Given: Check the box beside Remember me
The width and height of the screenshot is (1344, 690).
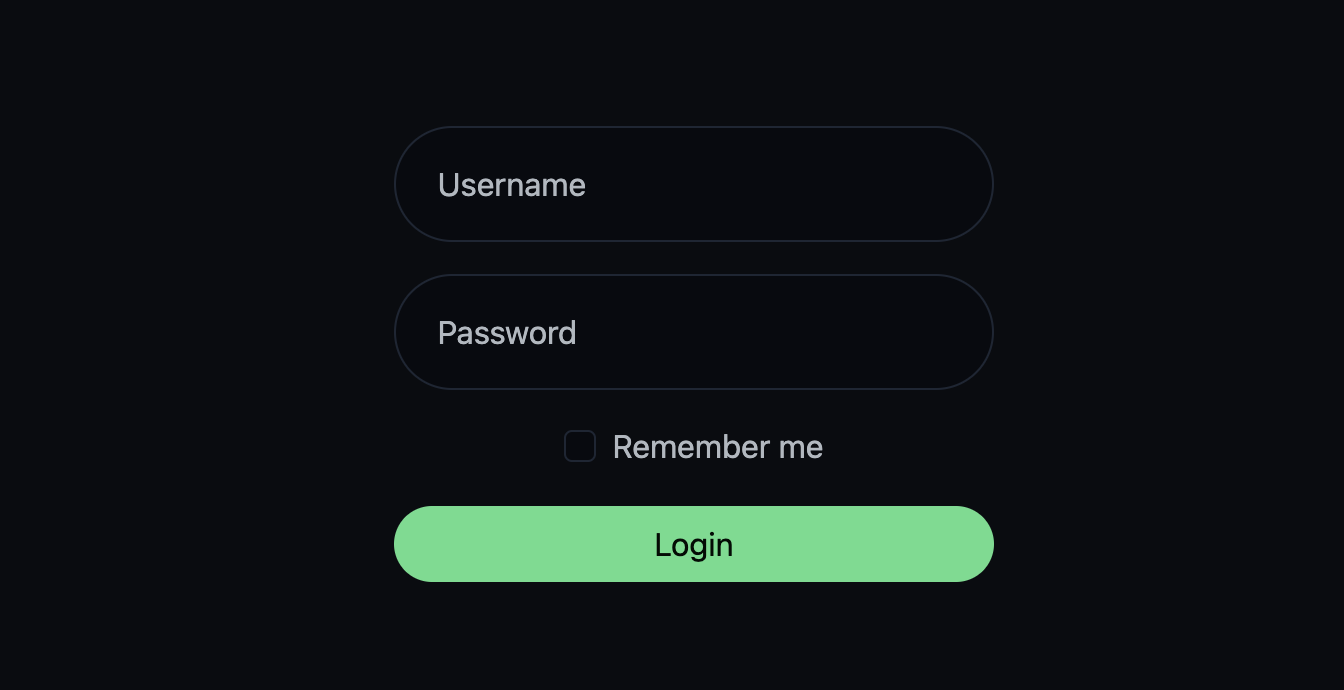Looking at the screenshot, I should coord(580,446).
